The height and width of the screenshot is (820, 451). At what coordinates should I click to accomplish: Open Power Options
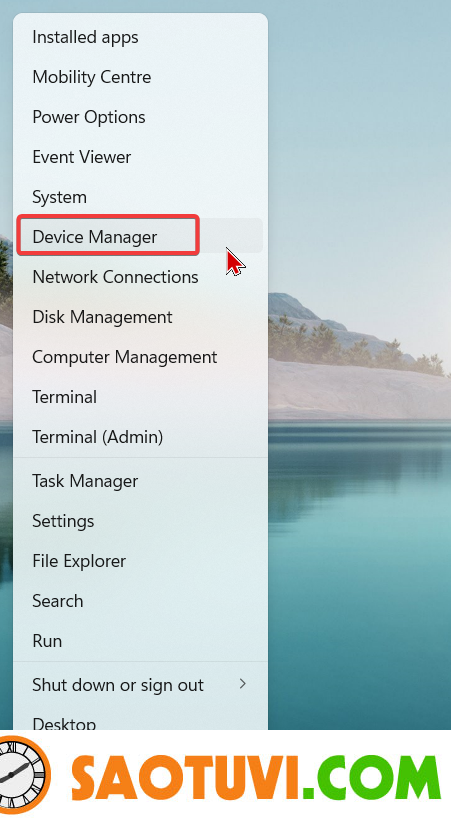click(140, 117)
